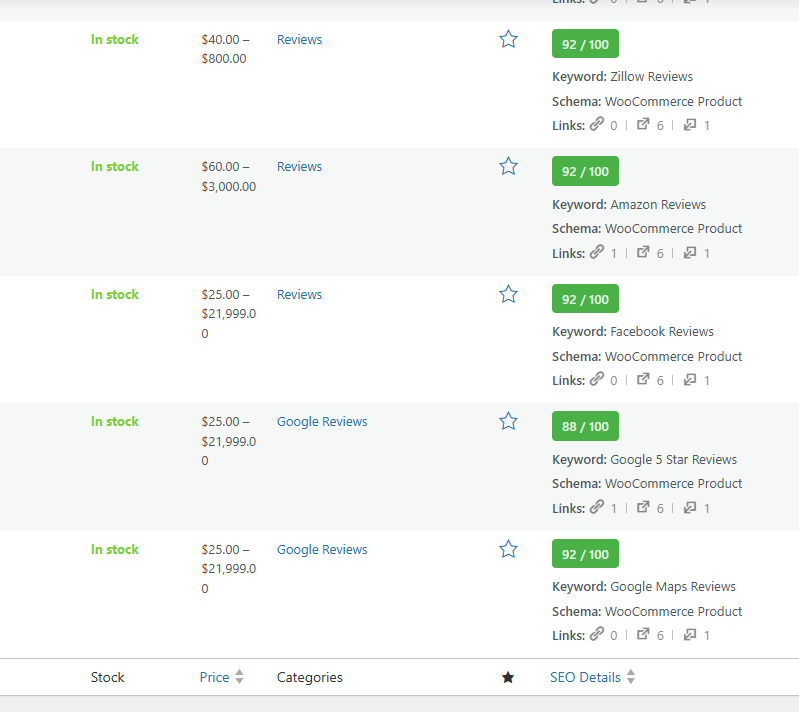
Task: Click external links icon for Google Maps Reviews
Action: pyautogui.click(x=643, y=635)
